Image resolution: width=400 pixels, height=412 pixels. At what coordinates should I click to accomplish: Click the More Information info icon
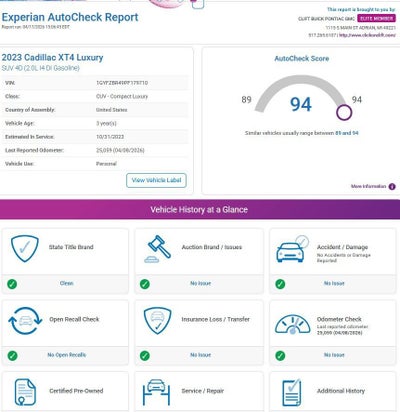click(392, 187)
